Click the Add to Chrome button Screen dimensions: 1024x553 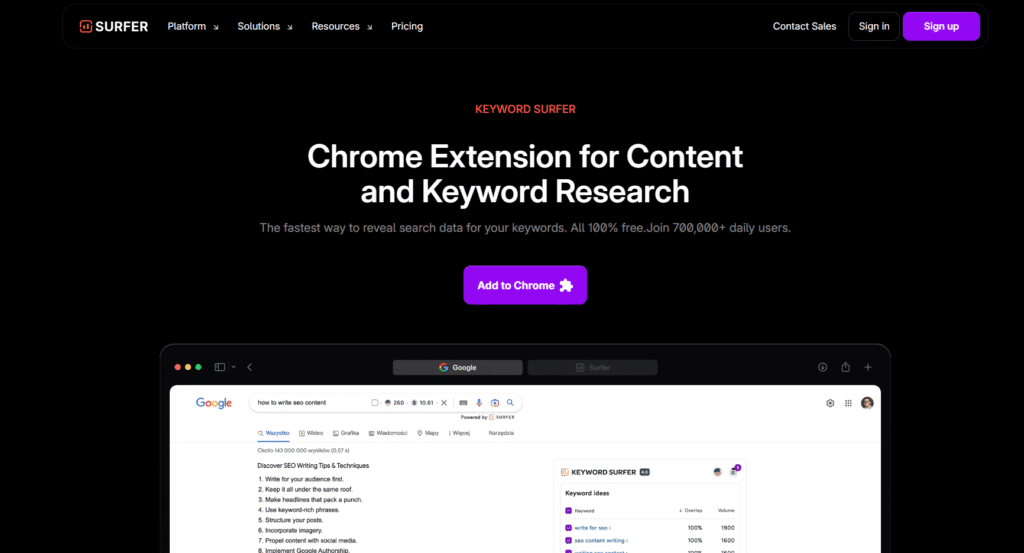tap(525, 285)
